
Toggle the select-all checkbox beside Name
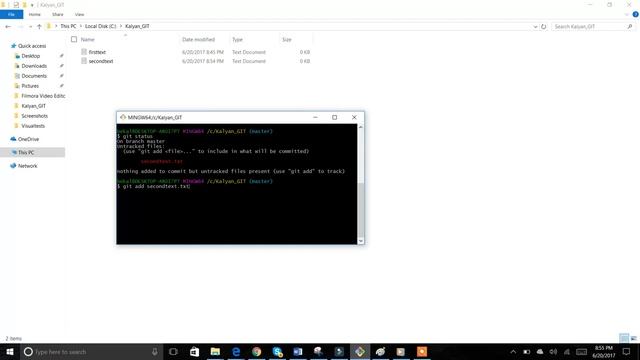click(74, 39)
